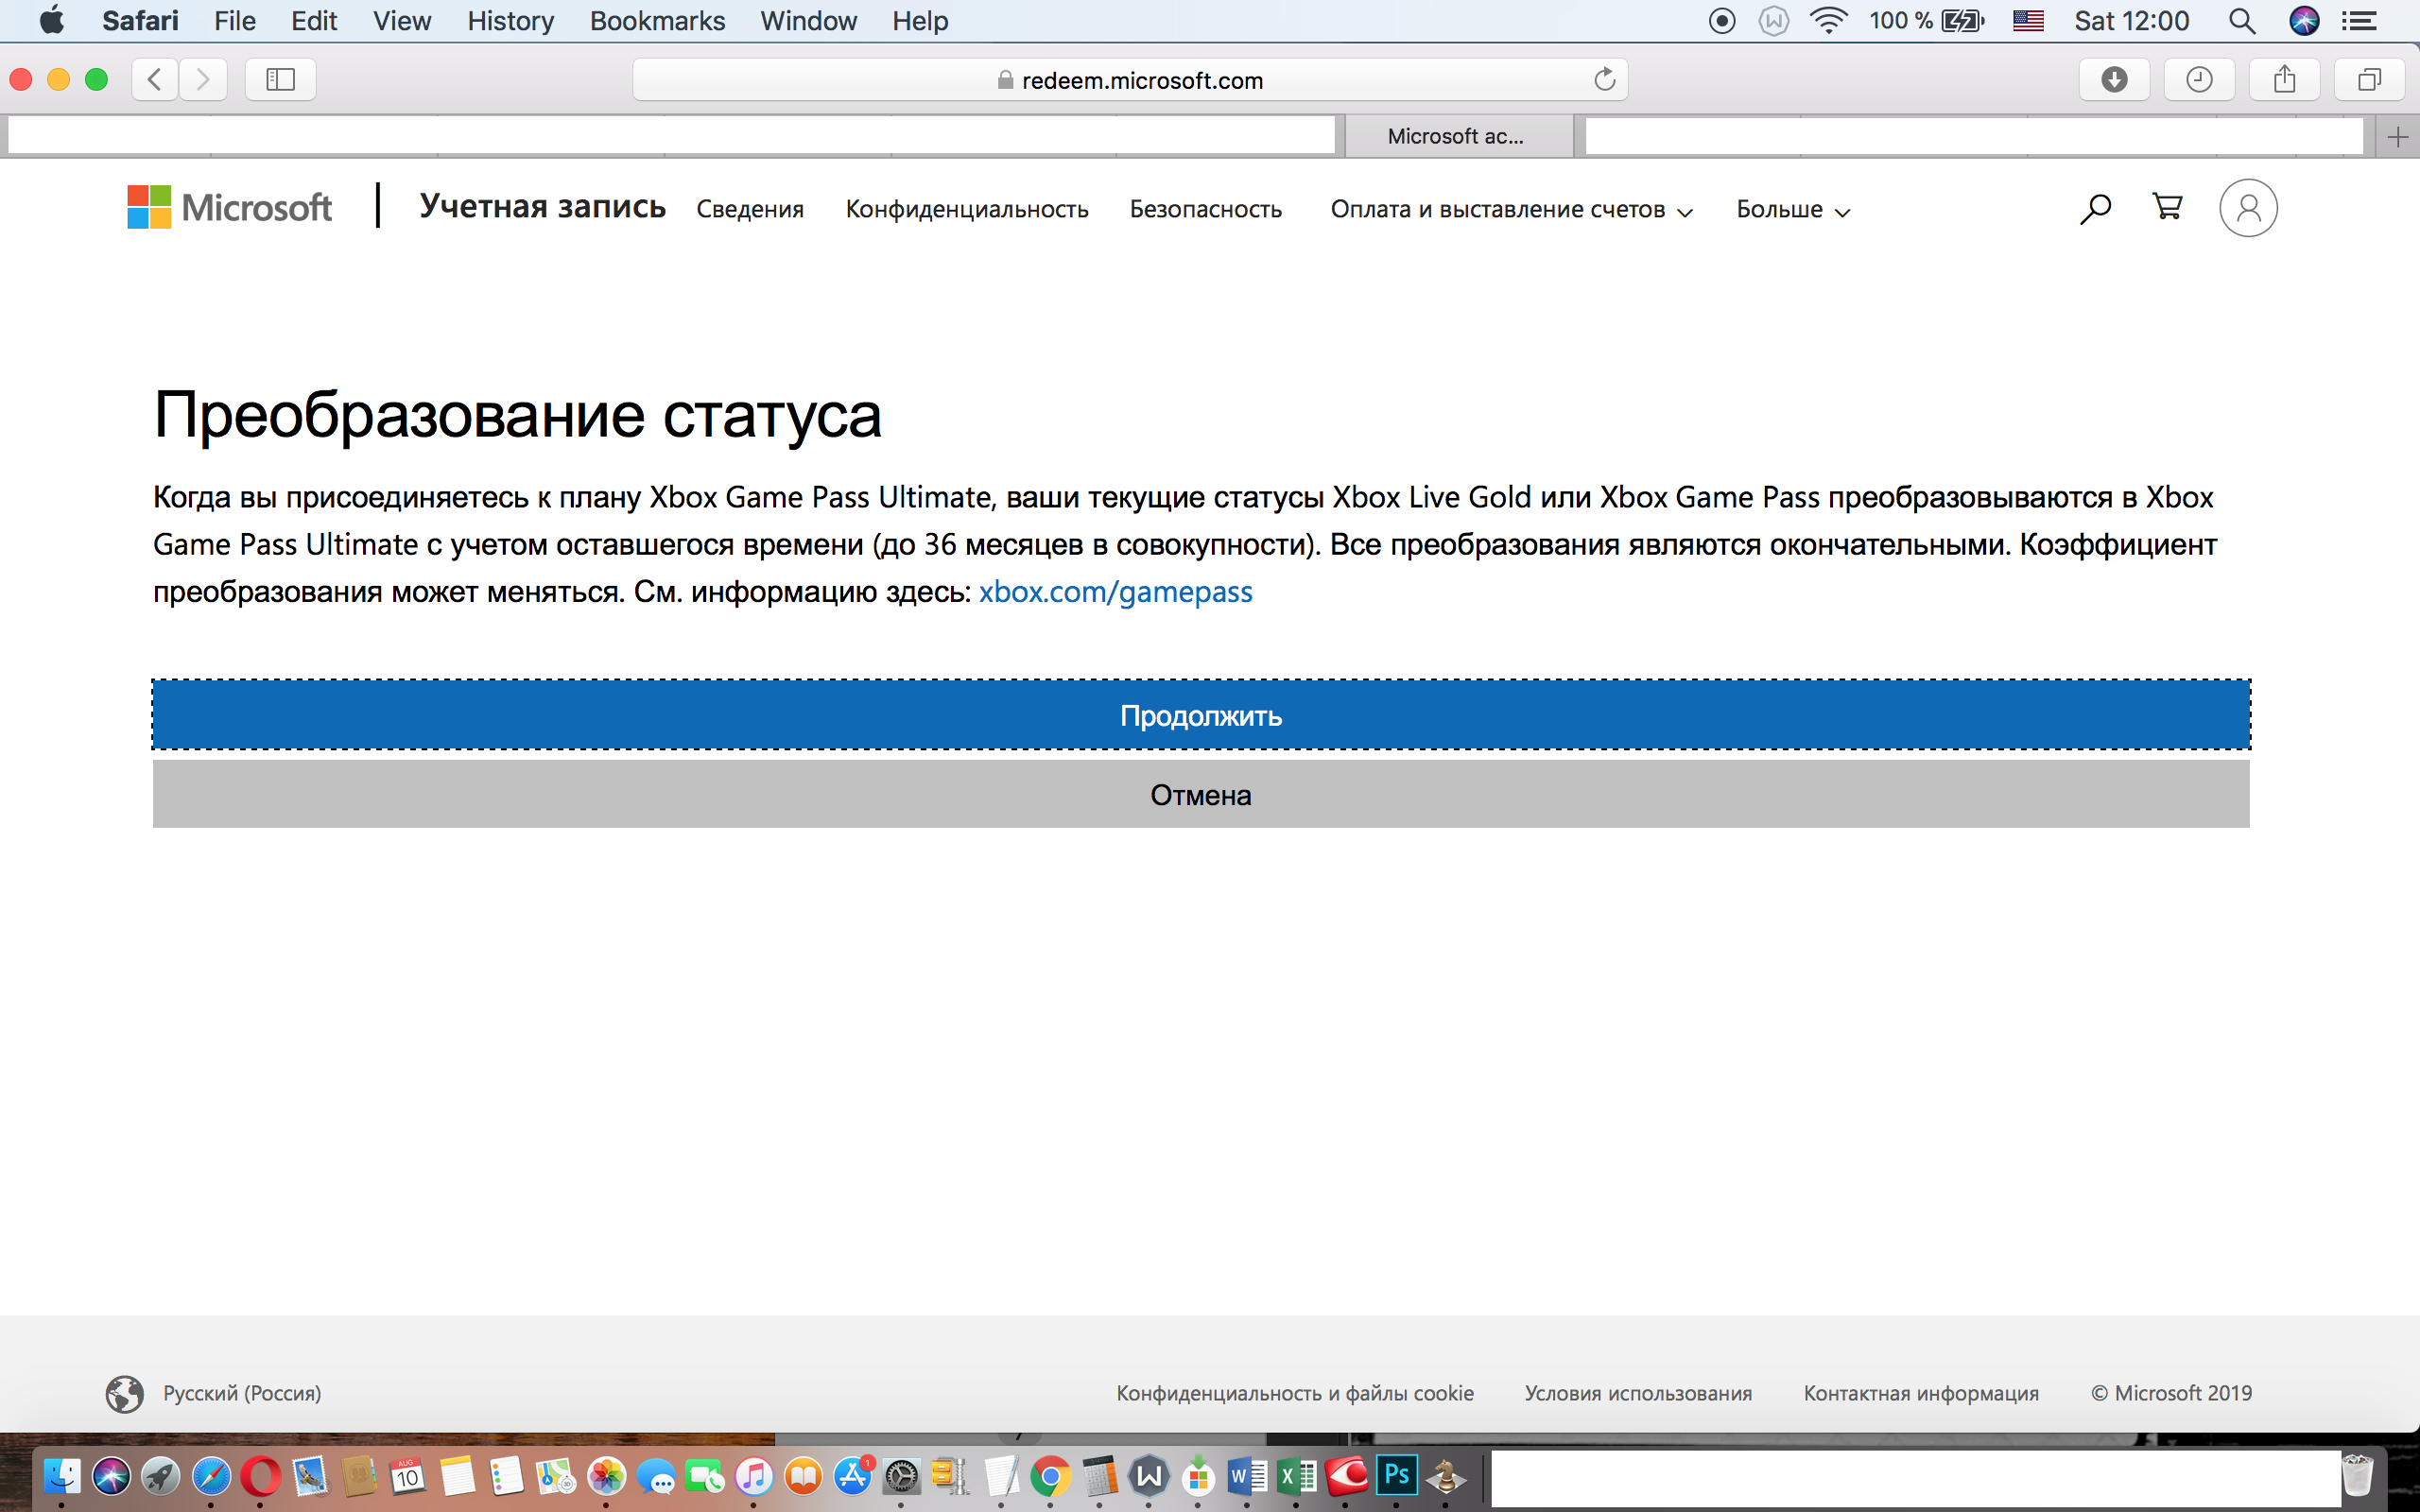Viewport: 2420px width, 1512px height.
Task: Show Safari downloads button
Action: [x=2114, y=80]
